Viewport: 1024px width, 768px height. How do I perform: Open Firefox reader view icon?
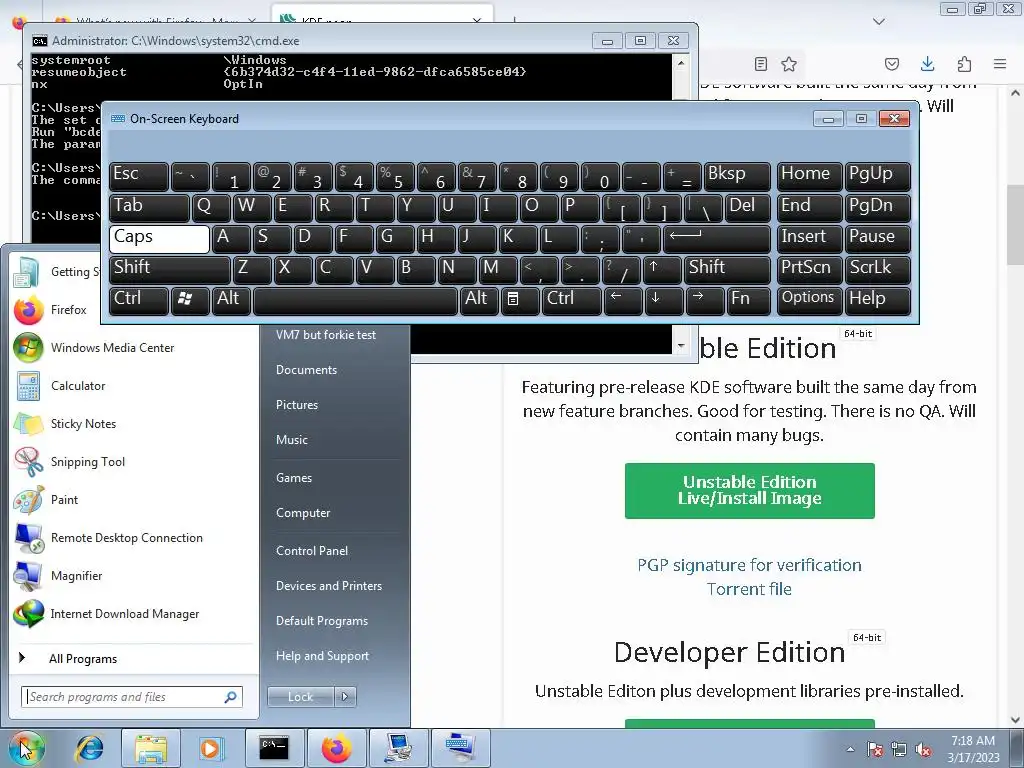(760, 64)
